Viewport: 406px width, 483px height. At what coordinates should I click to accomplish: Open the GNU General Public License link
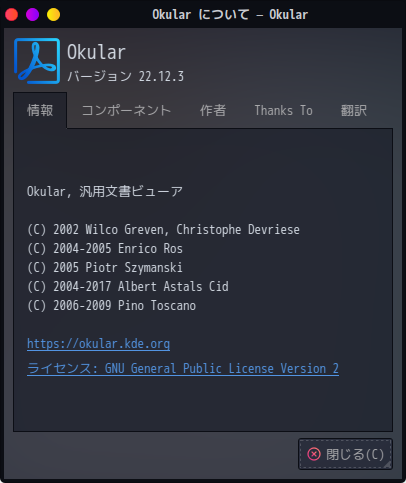[x=183, y=368]
